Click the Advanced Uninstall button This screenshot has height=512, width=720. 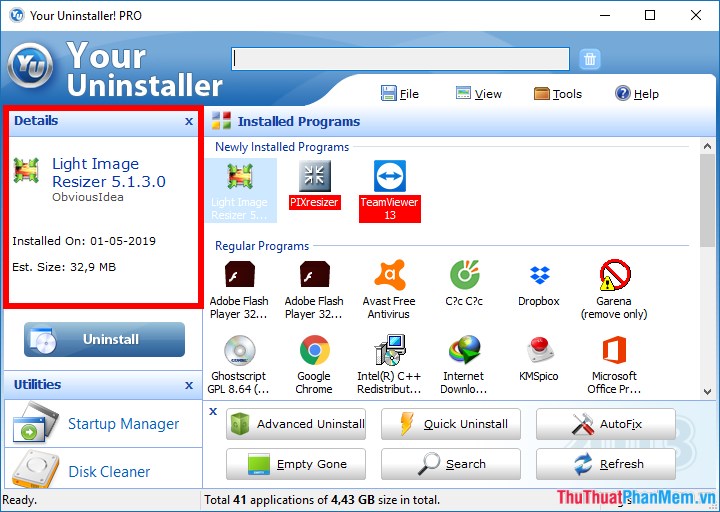click(x=296, y=424)
